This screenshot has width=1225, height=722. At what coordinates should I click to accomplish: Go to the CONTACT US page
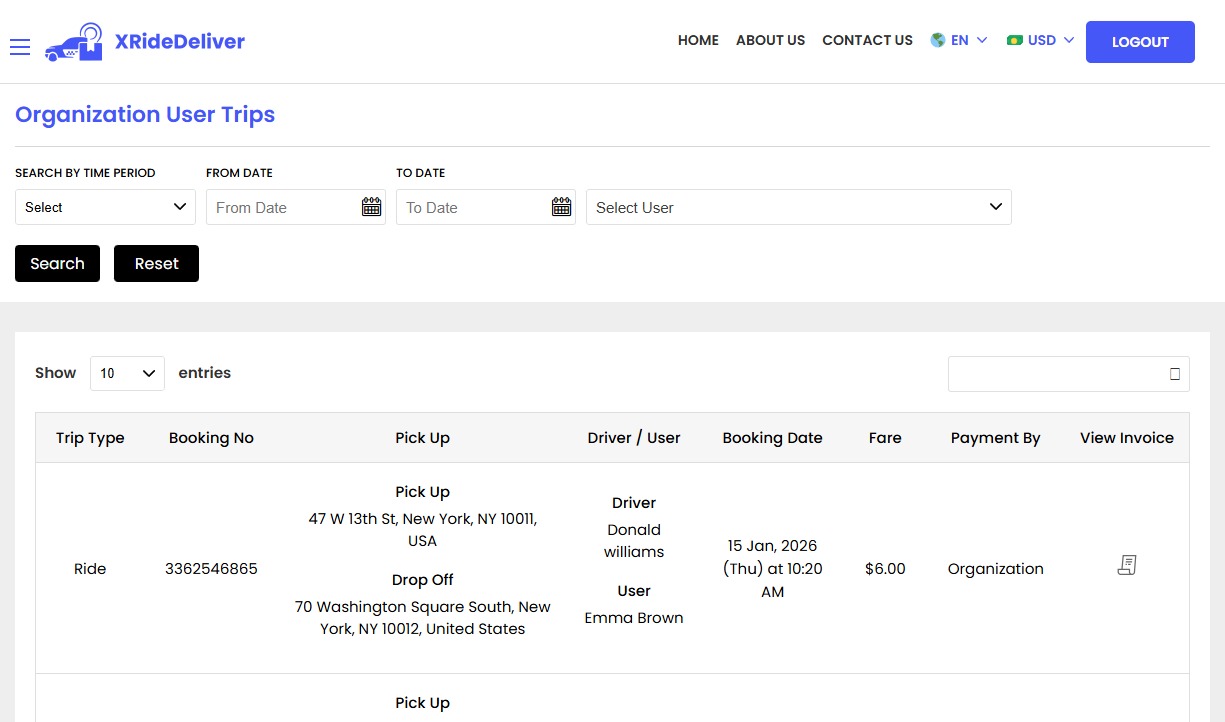pos(867,41)
